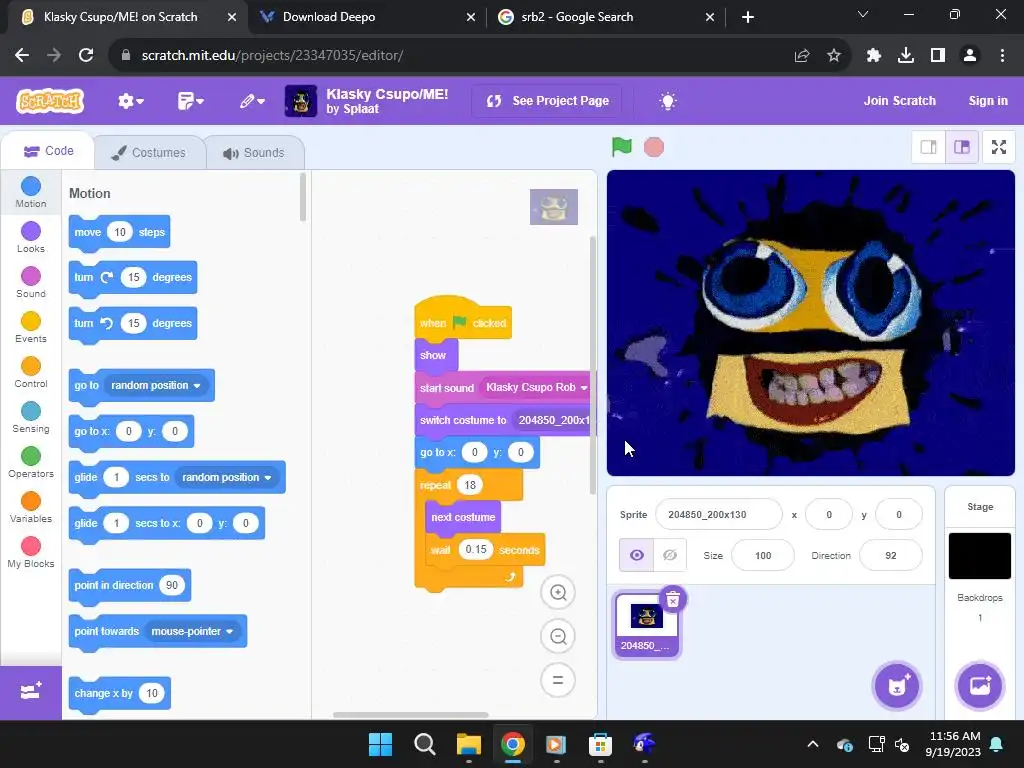
Task: Select the Motion block category
Action: coord(31,193)
